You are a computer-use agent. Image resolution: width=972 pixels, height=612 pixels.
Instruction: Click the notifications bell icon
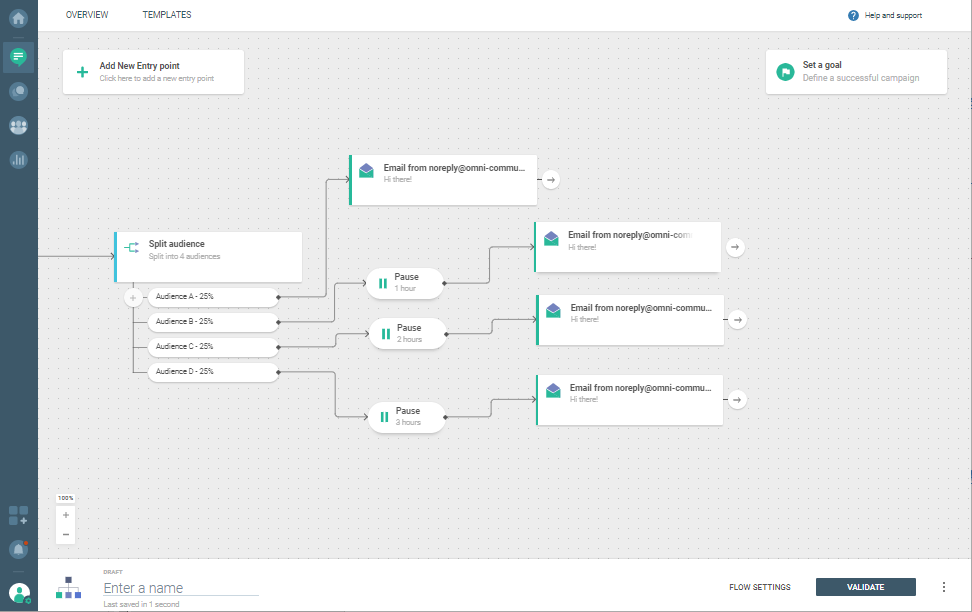pos(18,549)
